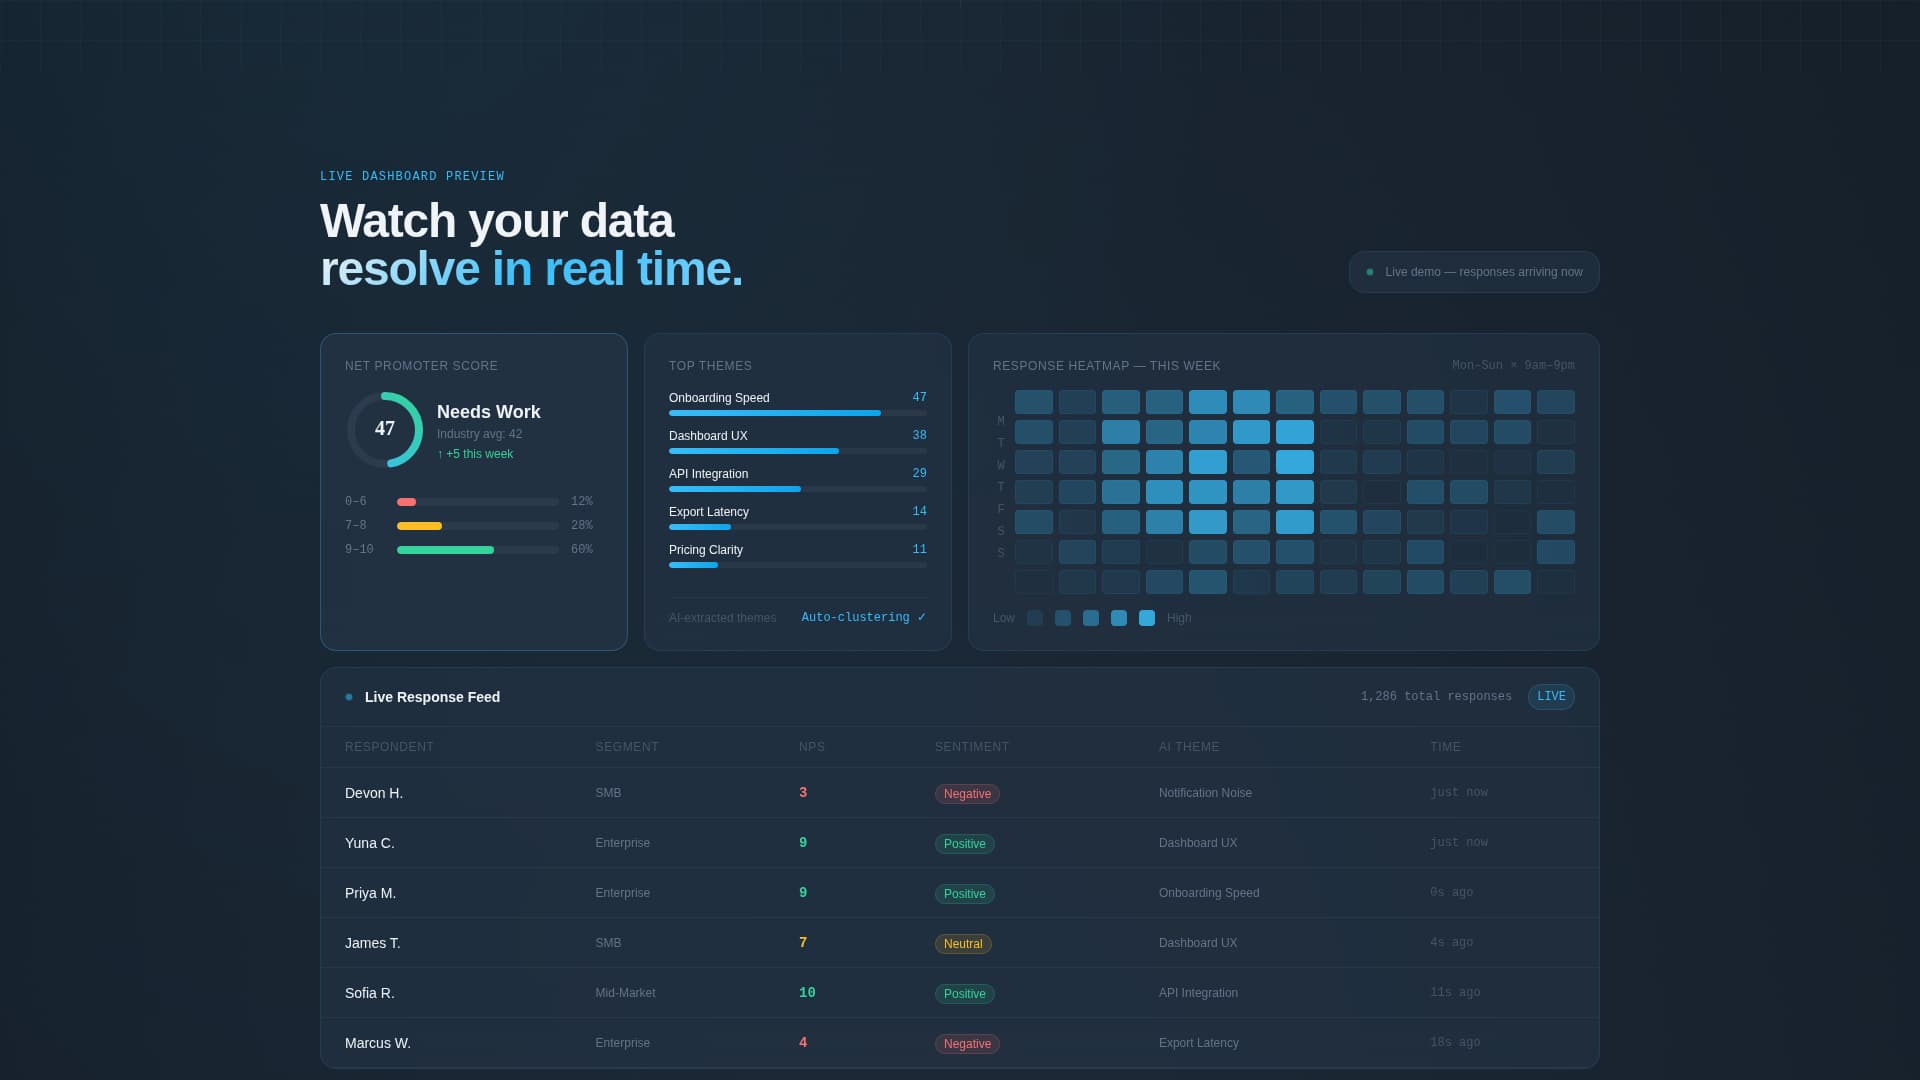Select the Dashboard UX theme bar
Viewport: 1920px width, 1080px height.
(x=798, y=451)
